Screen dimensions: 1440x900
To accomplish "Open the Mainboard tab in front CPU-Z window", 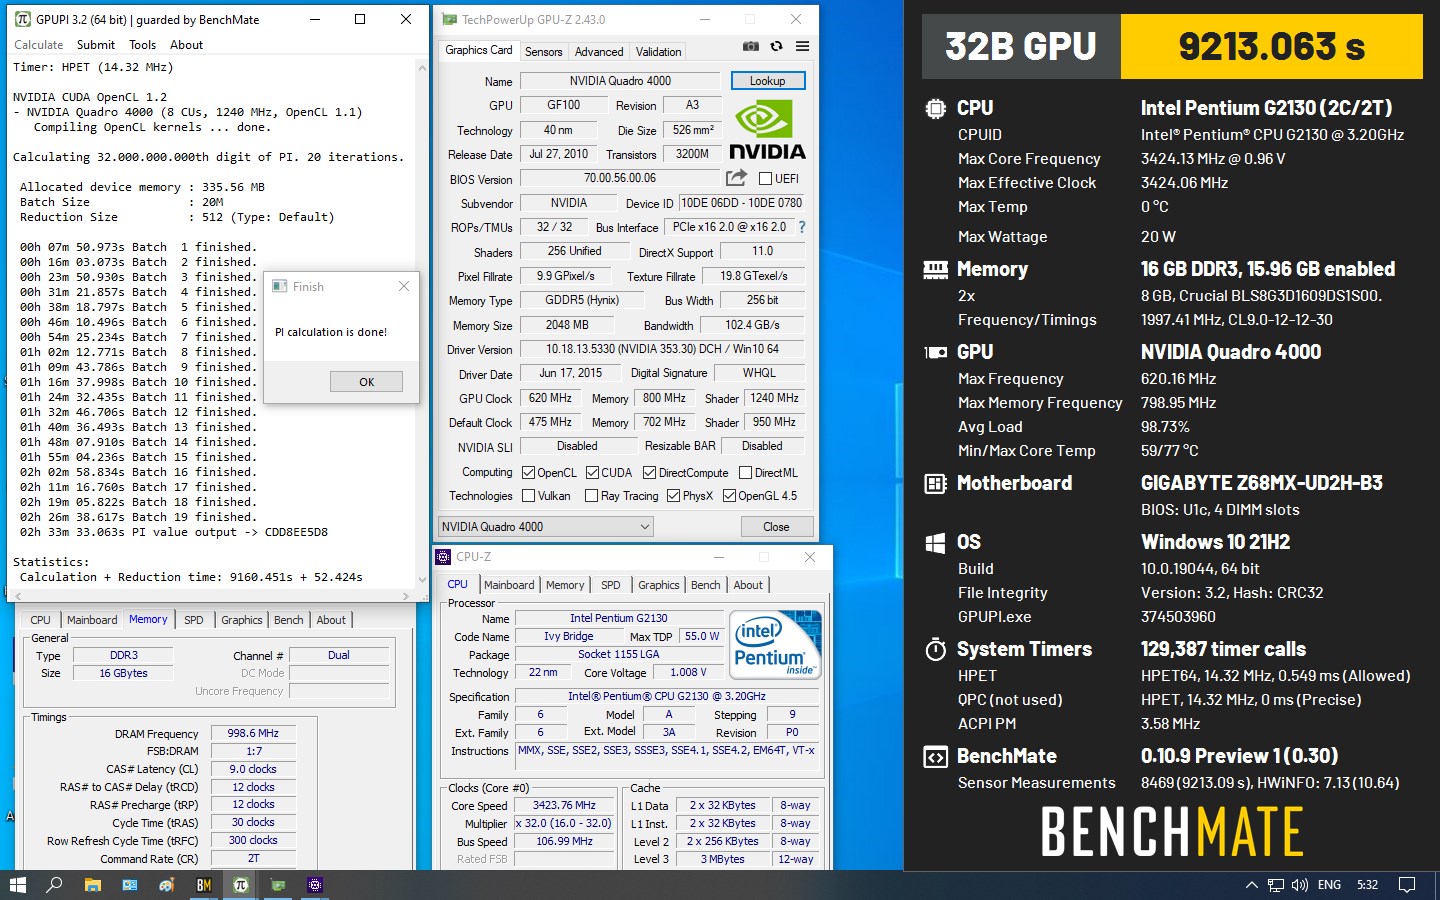I will (x=509, y=585).
